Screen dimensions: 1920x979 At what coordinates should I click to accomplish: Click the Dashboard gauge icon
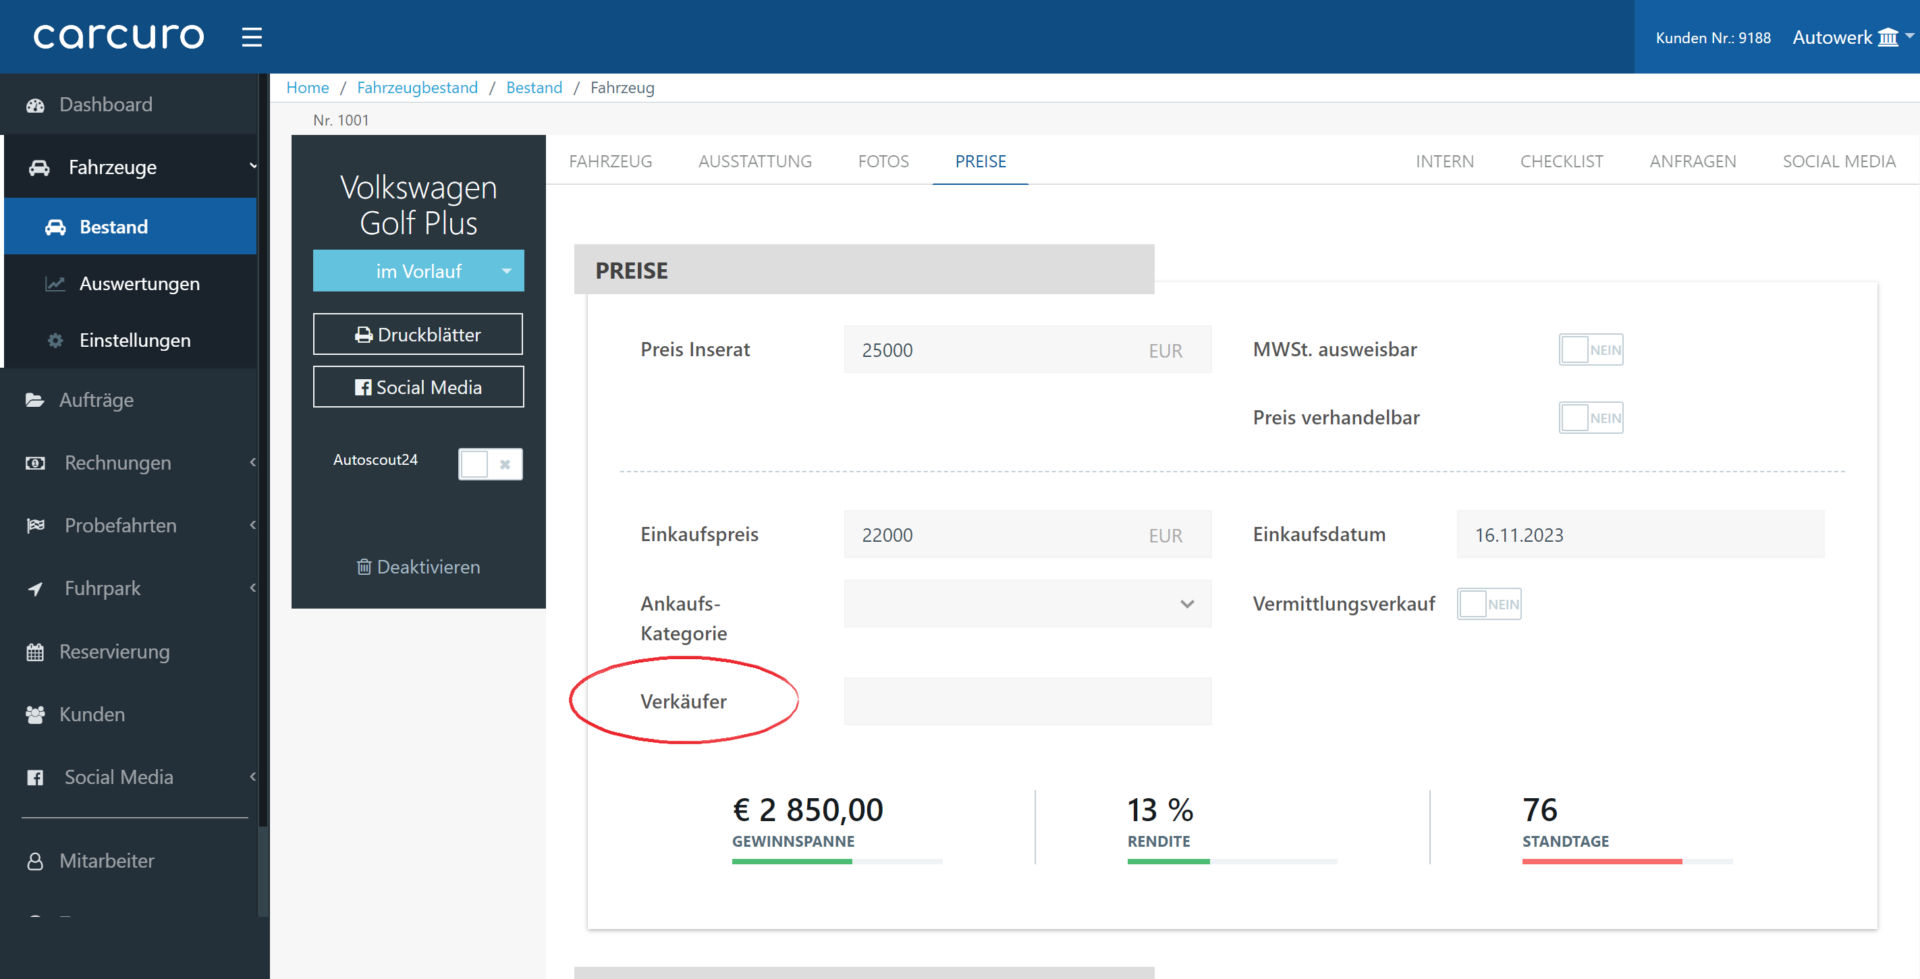point(35,105)
